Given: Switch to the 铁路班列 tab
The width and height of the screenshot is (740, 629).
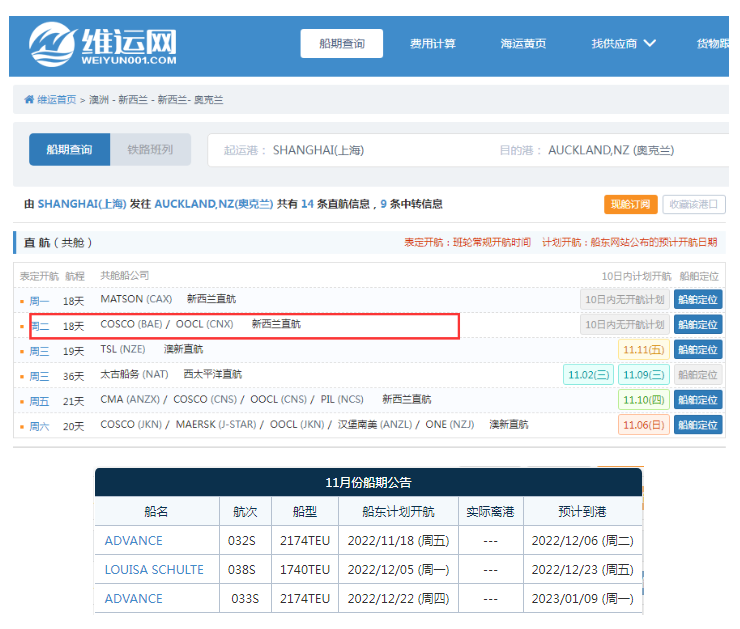Looking at the screenshot, I should point(150,150).
